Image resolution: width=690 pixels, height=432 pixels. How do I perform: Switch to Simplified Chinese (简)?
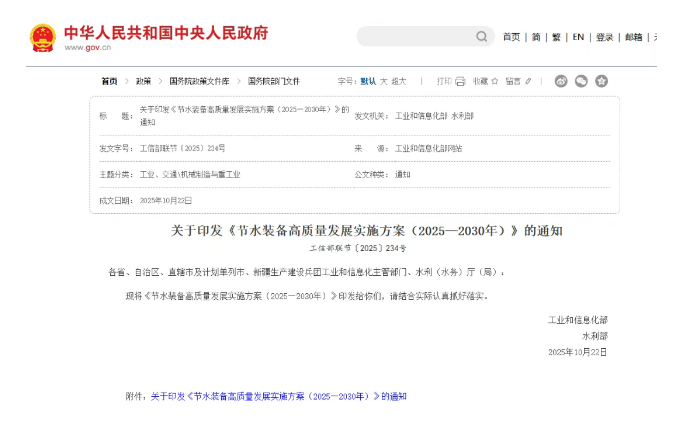pyautogui.click(x=536, y=37)
